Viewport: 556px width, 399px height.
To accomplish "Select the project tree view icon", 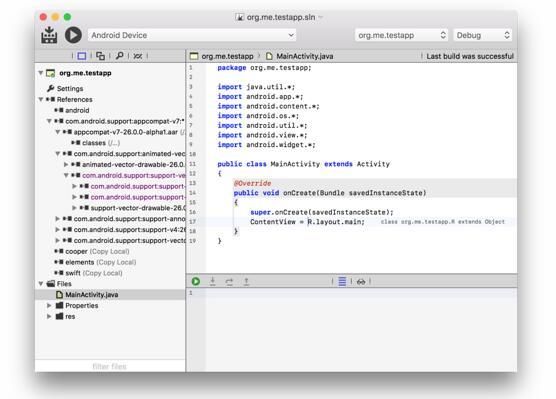I will coord(82,56).
